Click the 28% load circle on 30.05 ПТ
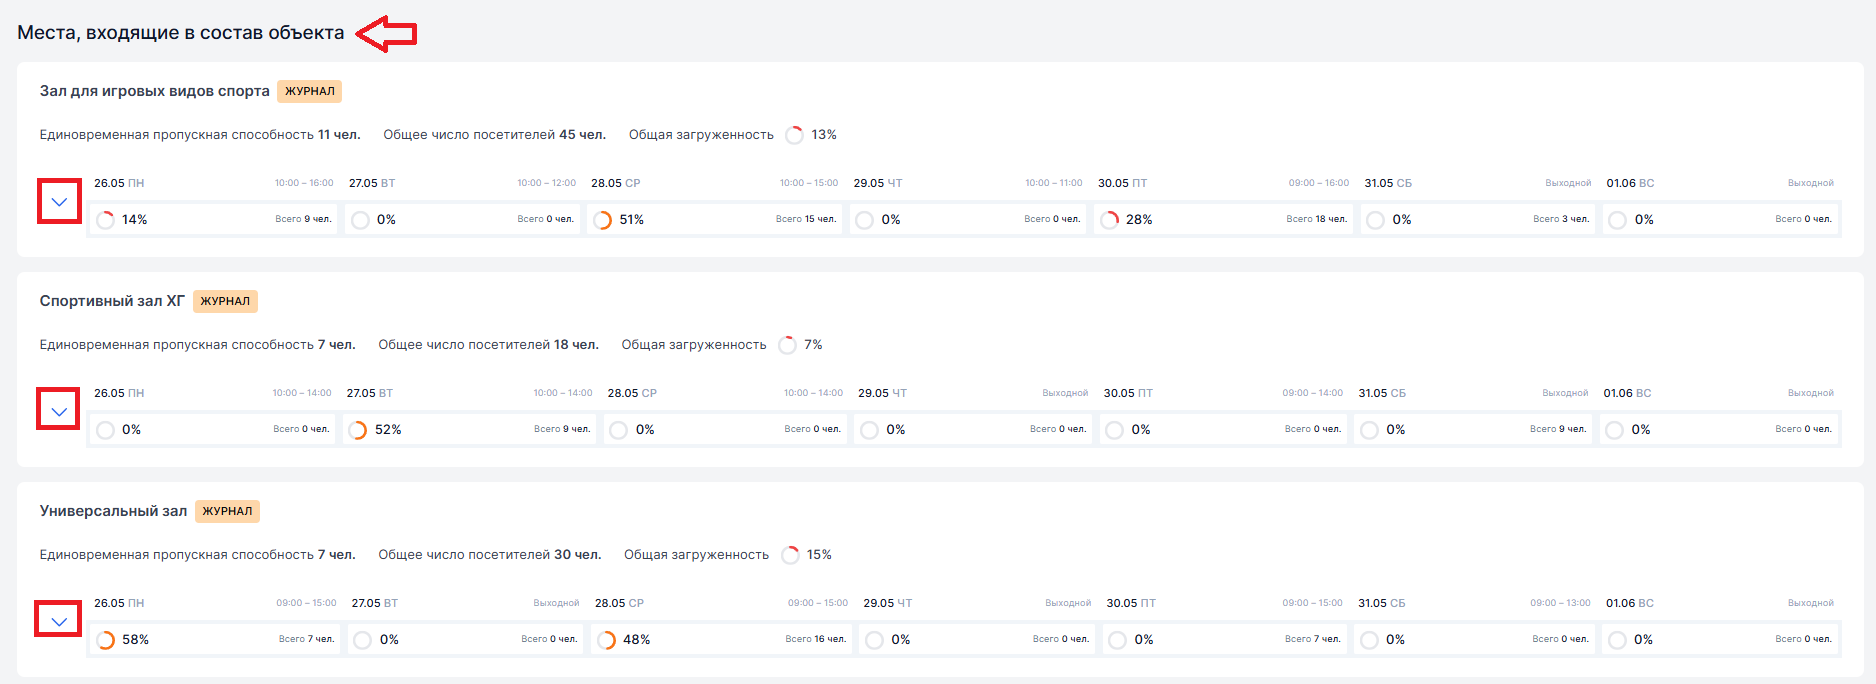This screenshot has height=684, width=1876. (1109, 220)
